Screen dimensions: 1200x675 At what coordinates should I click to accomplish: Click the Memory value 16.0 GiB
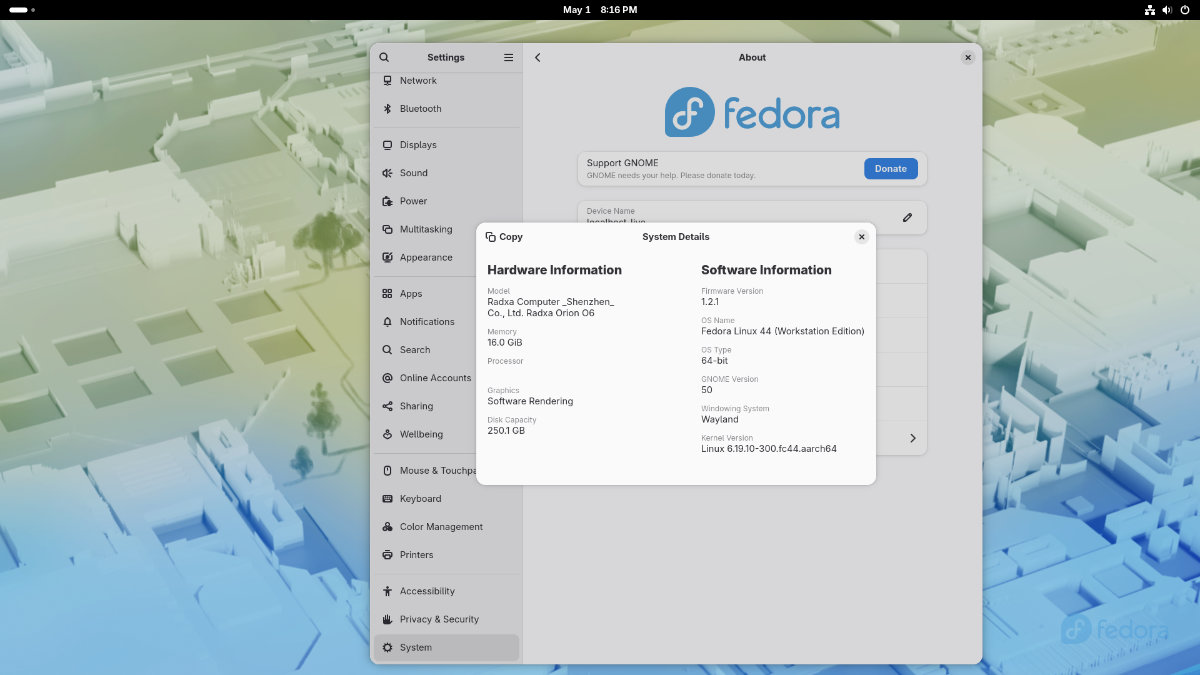pyautogui.click(x=505, y=342)
